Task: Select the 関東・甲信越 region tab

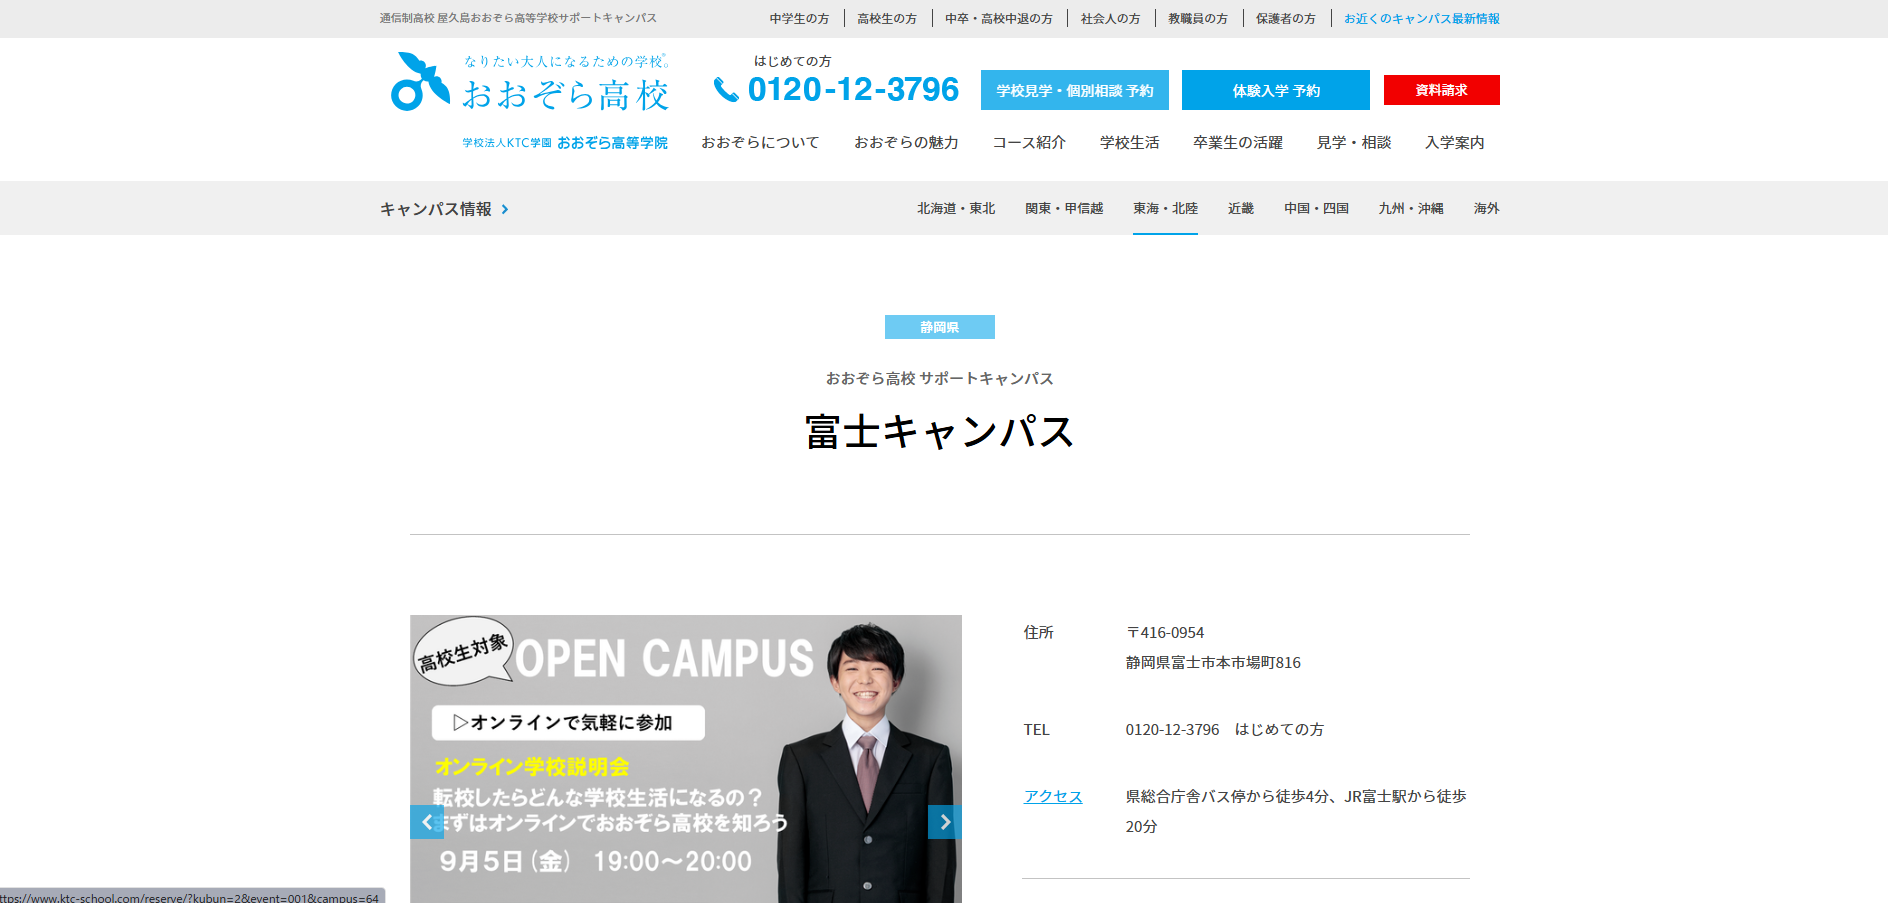Action: [1064, 208]
